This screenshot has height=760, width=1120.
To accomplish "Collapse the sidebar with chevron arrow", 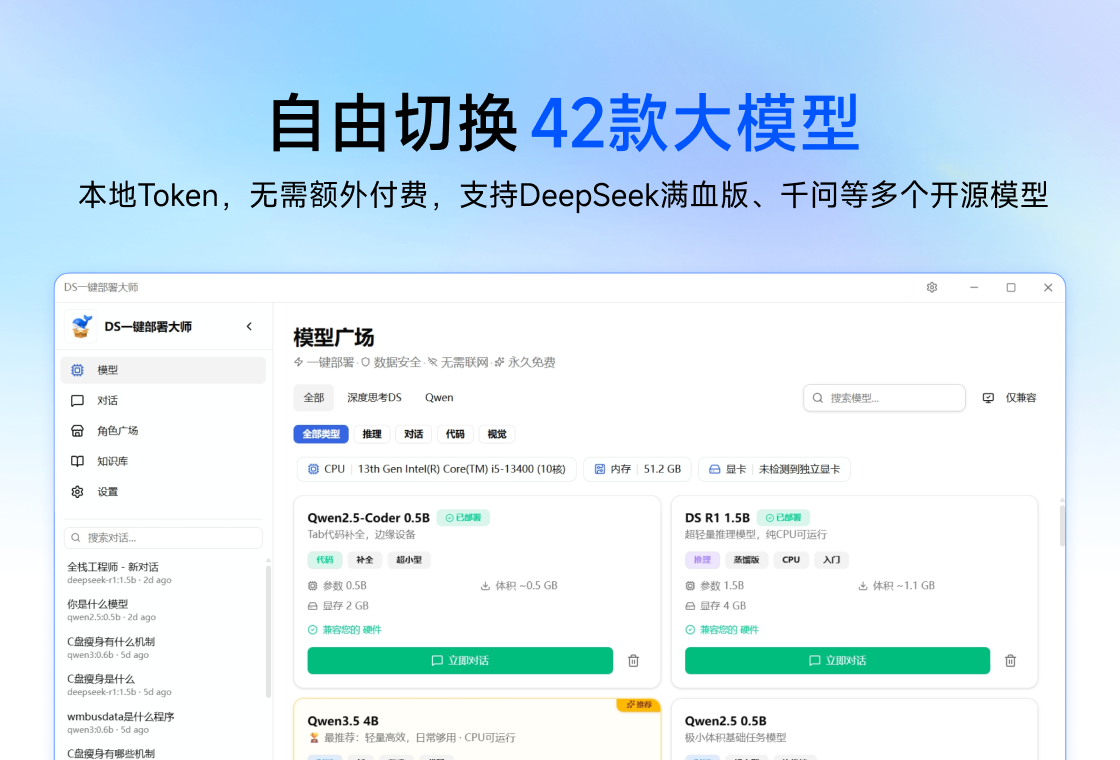I will (249, 326).
